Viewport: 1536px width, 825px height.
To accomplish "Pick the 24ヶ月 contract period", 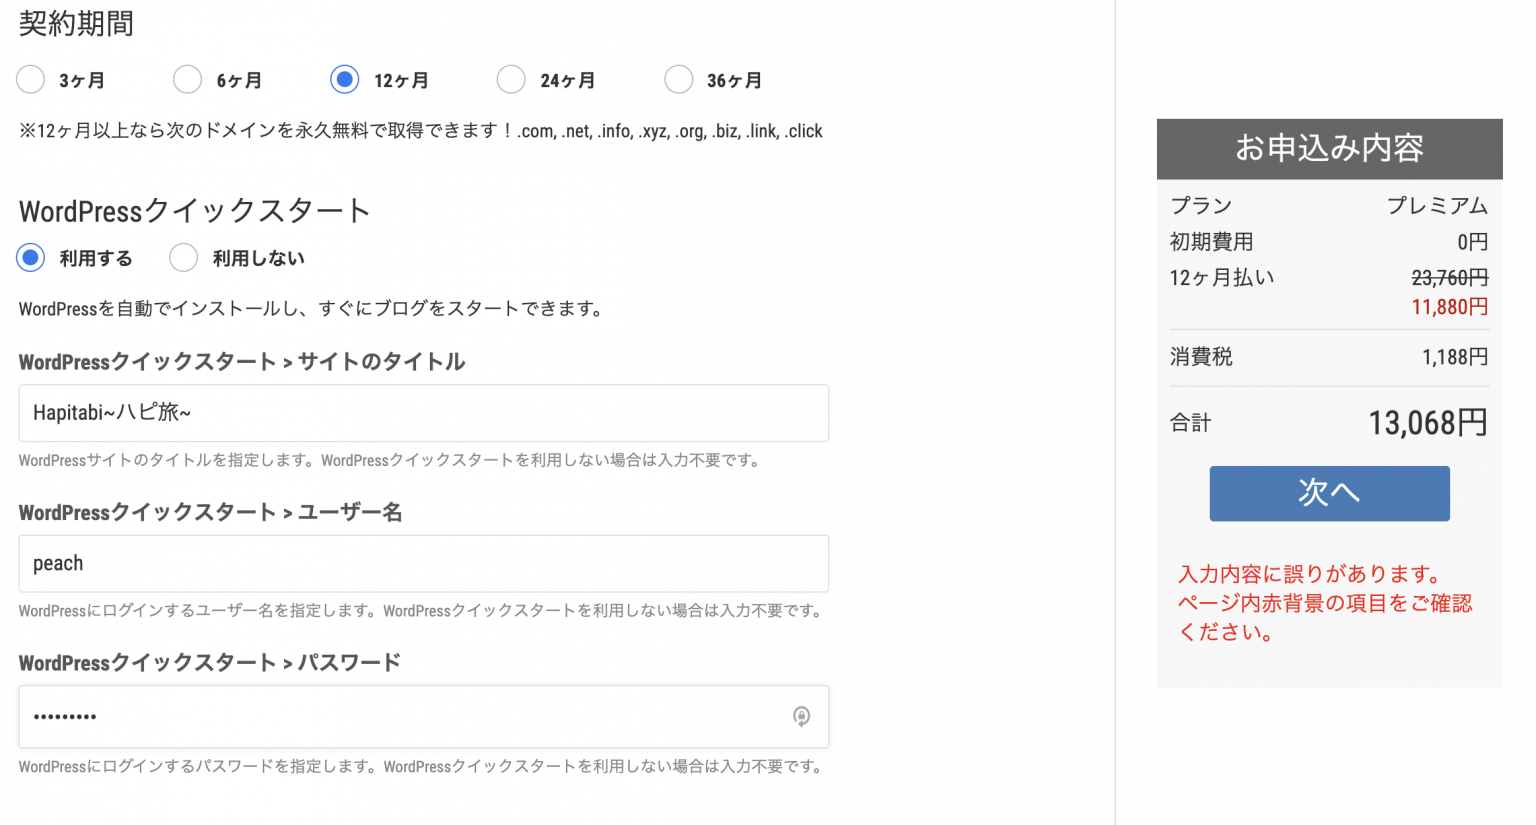I will tap(511, 80).
